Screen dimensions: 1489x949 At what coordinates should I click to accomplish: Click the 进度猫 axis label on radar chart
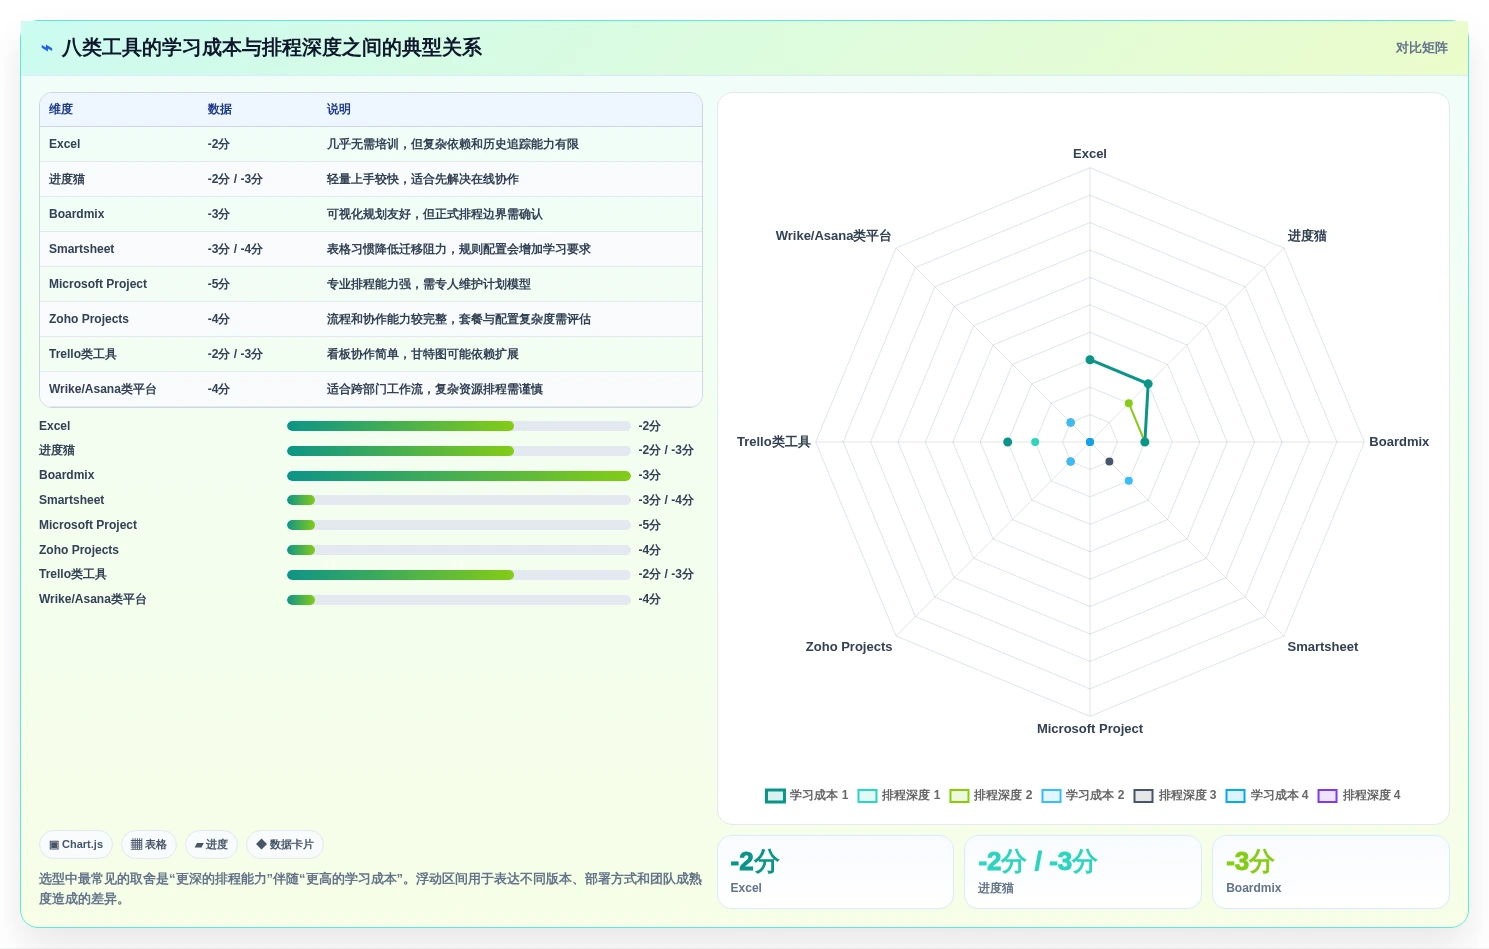tap(1307, 236)
